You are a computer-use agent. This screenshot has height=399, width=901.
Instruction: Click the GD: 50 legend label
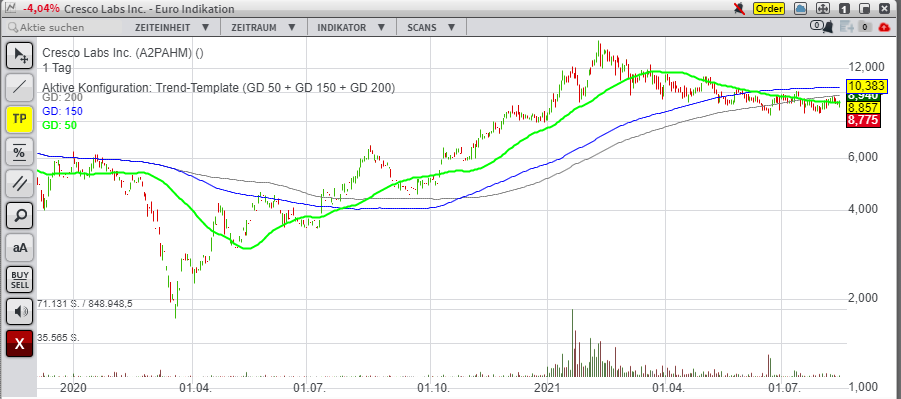(60, 125)
